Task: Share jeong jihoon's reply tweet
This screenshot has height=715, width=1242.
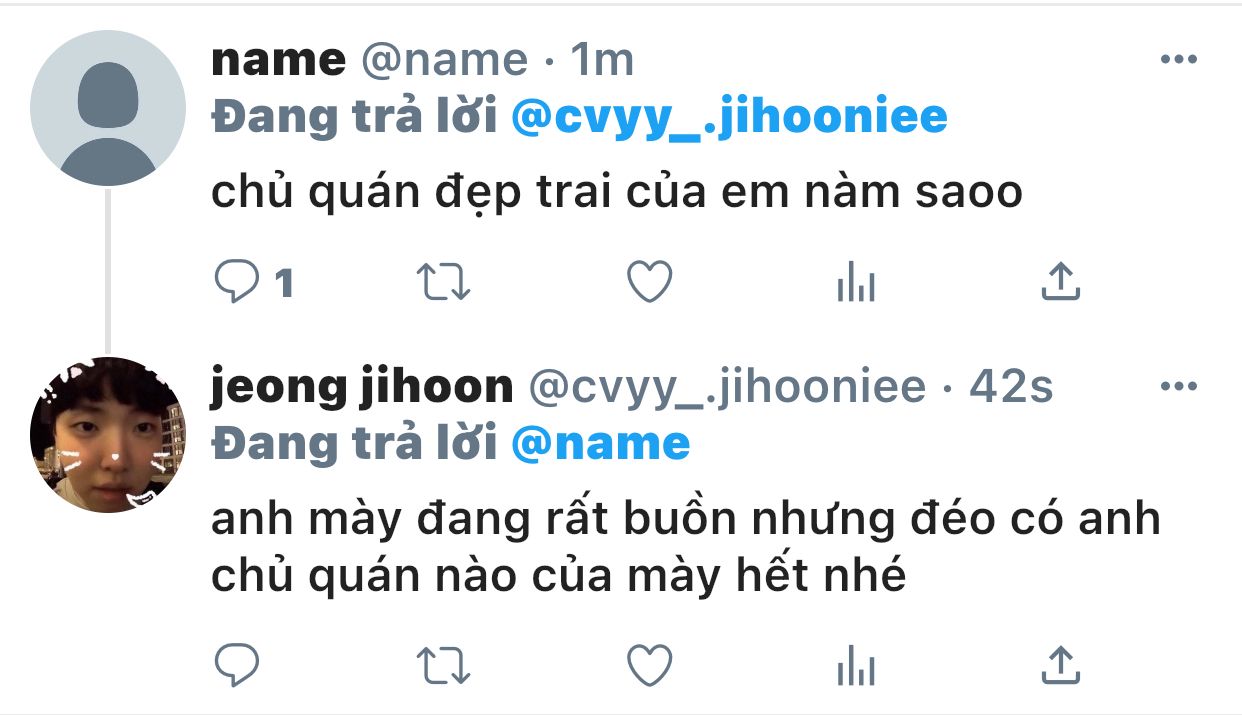Action: pyautogui.click(x=1060, y=664)
